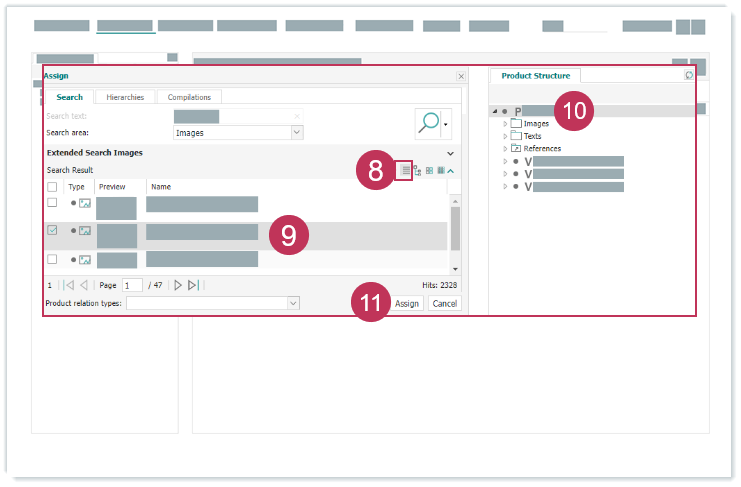The image size is (741, 487).
Task: Expand the Images folder in tree
Action: coord(505,123)
